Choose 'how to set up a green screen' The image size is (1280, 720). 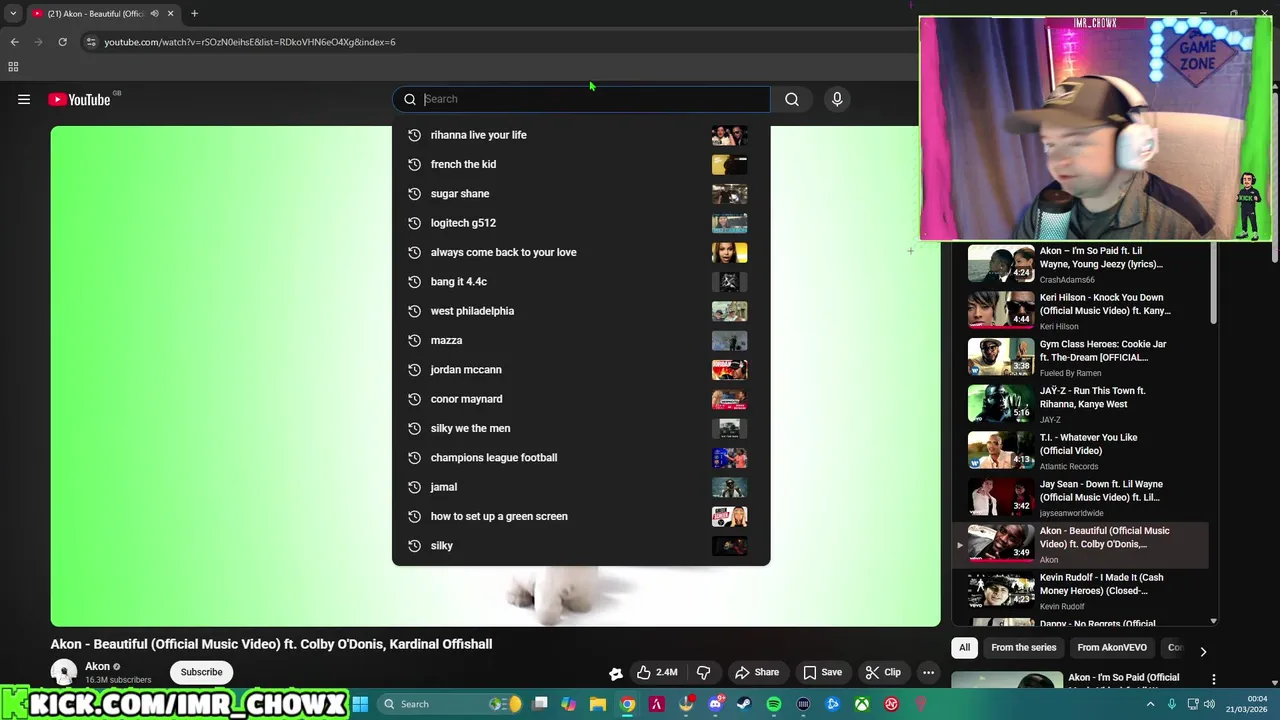click(581, 516)
